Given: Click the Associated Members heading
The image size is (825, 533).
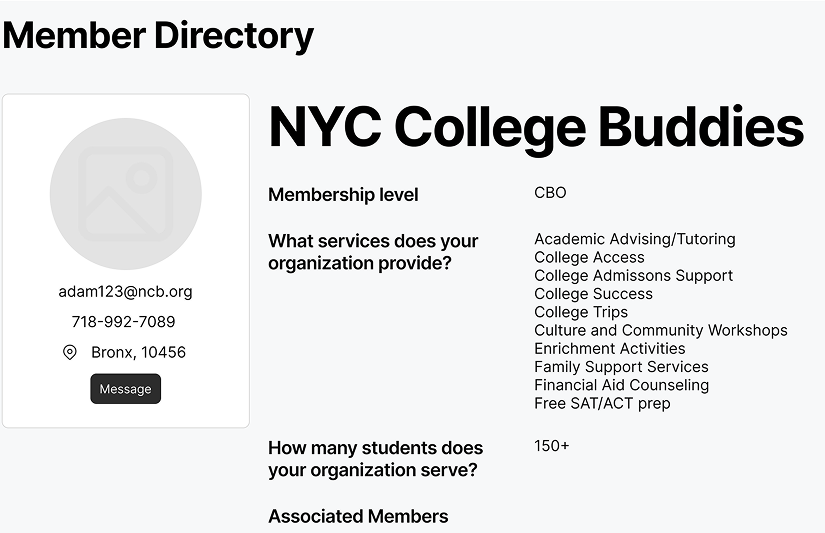Looking at the screenshot, I should 358,516.
